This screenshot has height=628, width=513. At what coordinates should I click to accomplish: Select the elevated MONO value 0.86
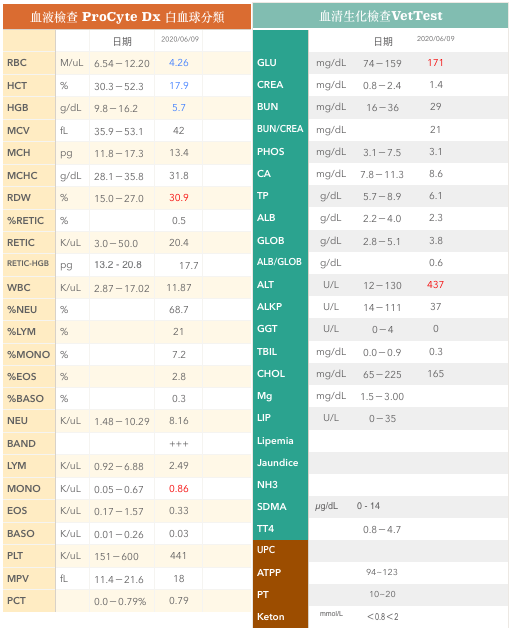click(179, 489)
